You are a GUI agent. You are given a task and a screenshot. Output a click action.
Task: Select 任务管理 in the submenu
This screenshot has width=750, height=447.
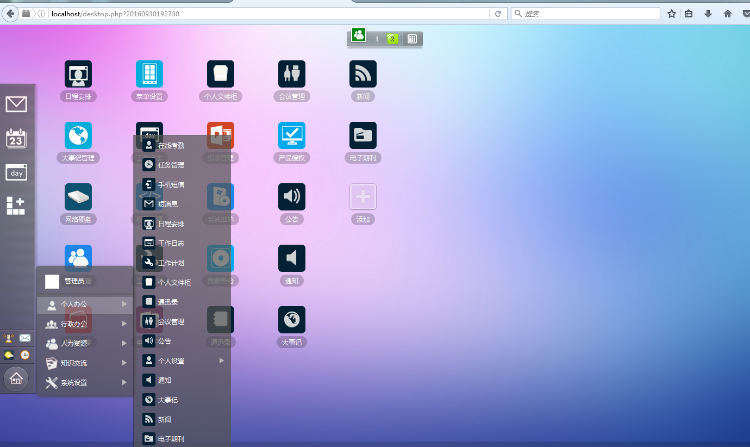[170, 164]
